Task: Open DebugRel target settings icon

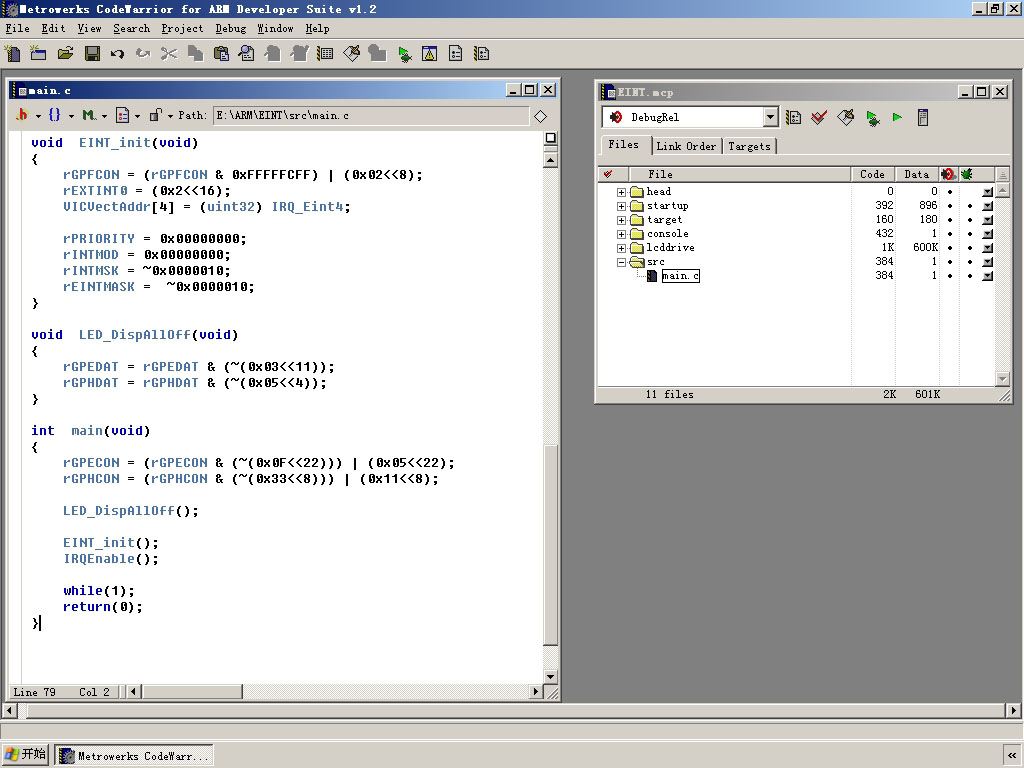Action: pos(794,118)
